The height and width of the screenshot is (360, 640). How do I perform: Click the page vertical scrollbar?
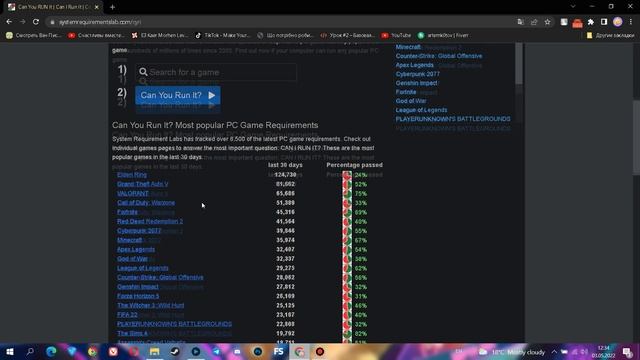(636, 138)
